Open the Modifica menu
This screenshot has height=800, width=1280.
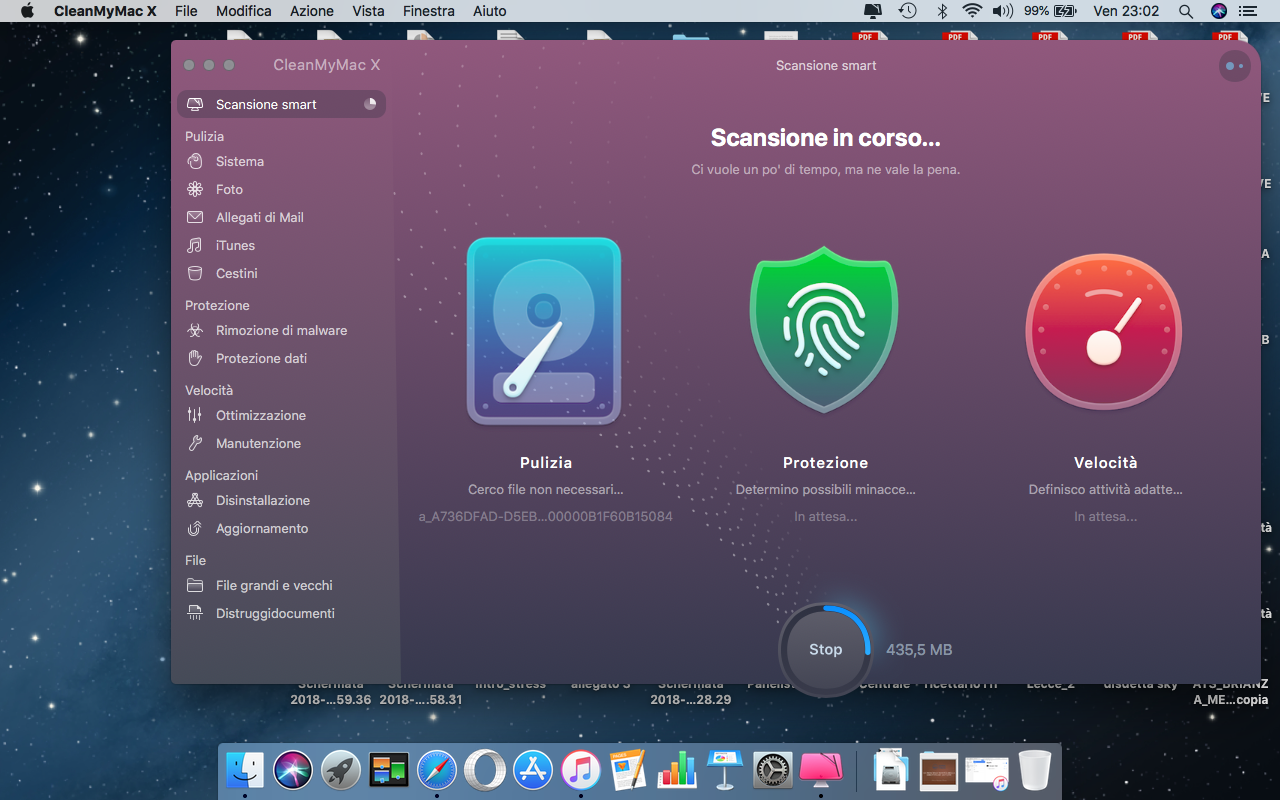coord(244,11)
